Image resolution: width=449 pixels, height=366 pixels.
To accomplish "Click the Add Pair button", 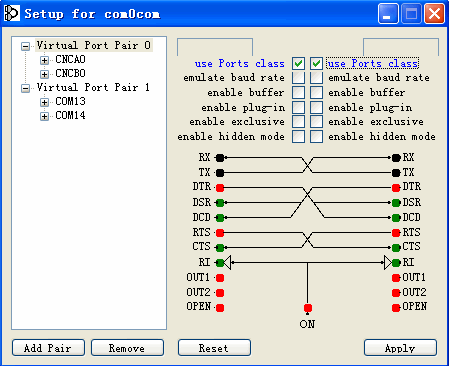I will (x=48, y=348).
